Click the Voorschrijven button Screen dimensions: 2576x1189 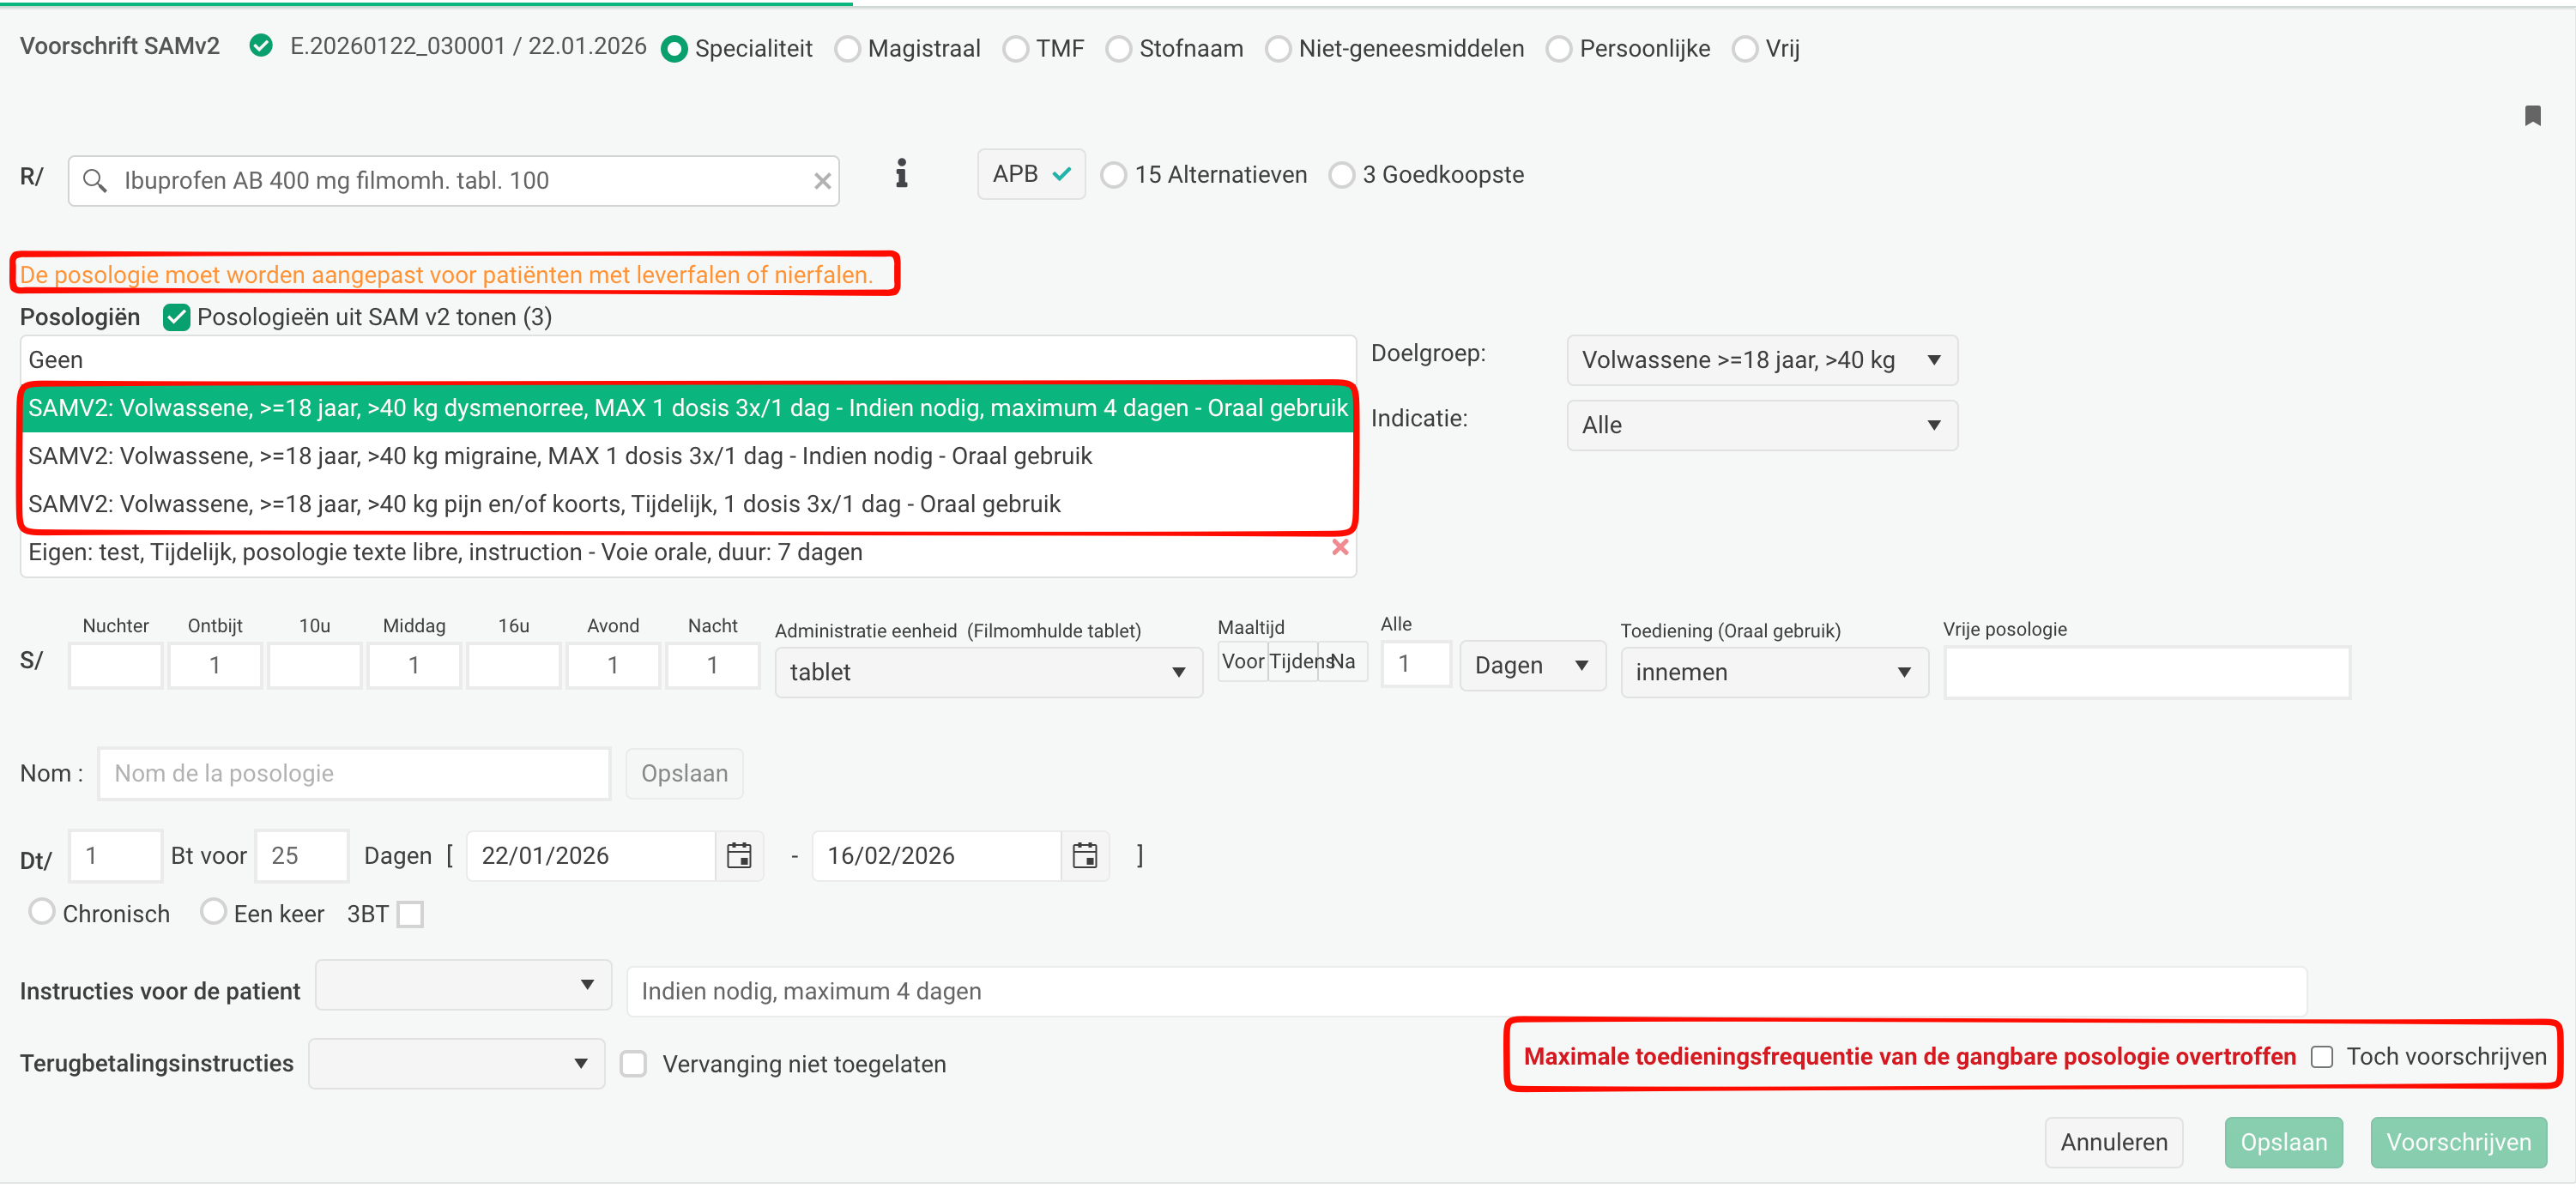pos(2457,1142)
